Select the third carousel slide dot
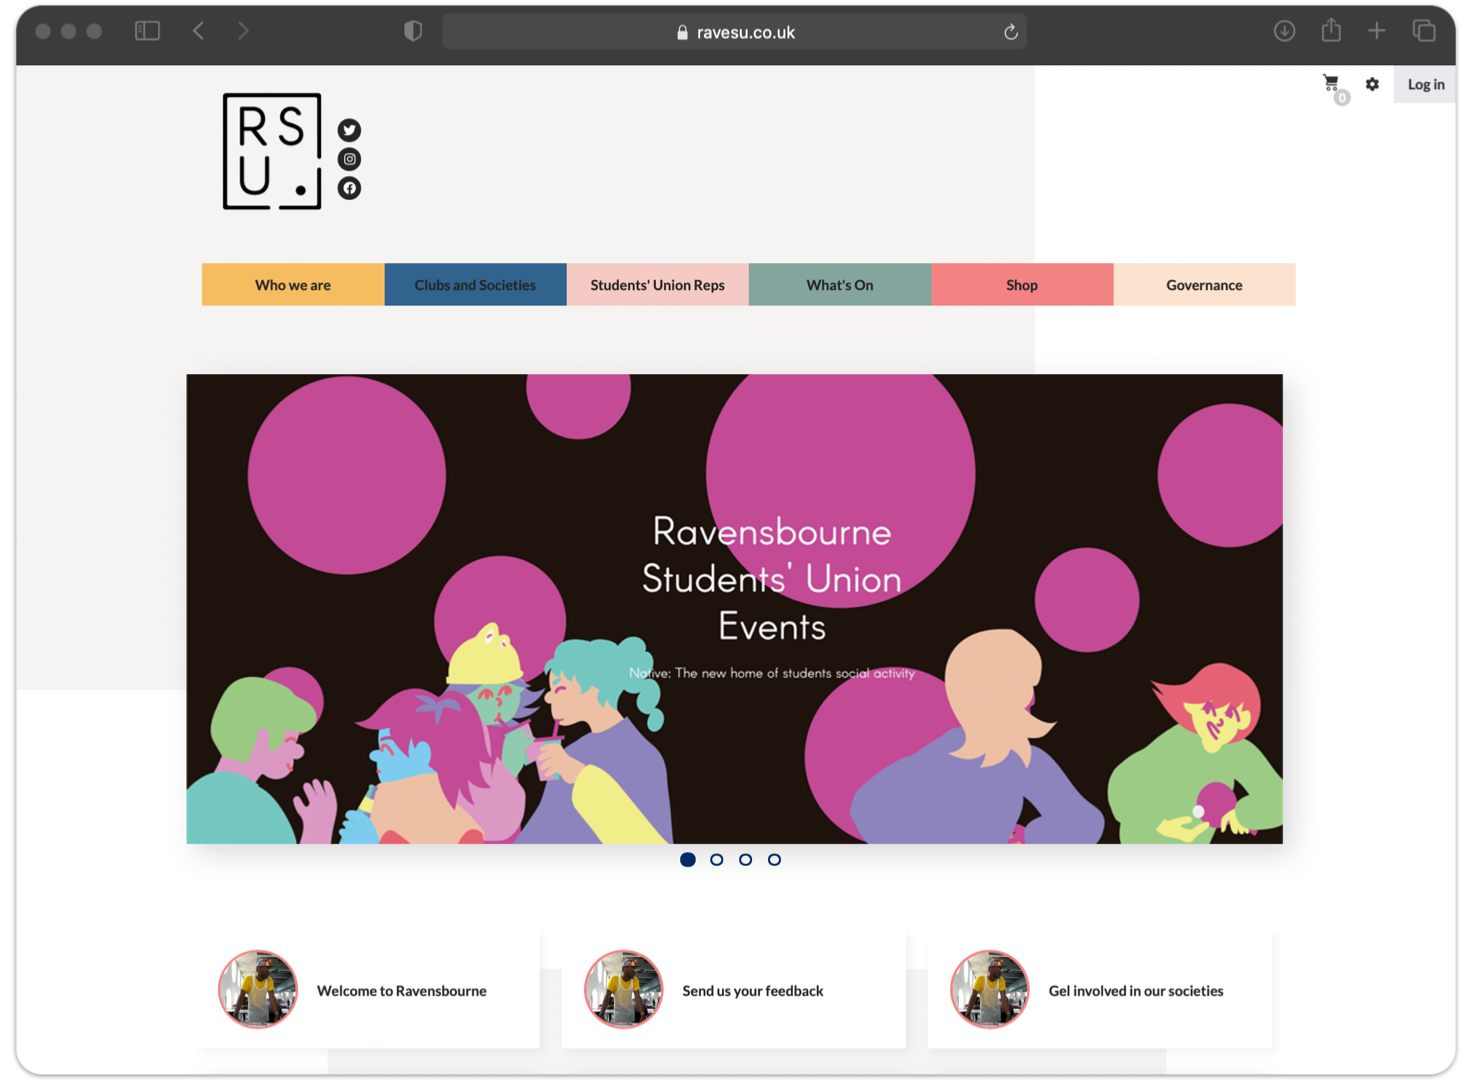 [746, 860]
